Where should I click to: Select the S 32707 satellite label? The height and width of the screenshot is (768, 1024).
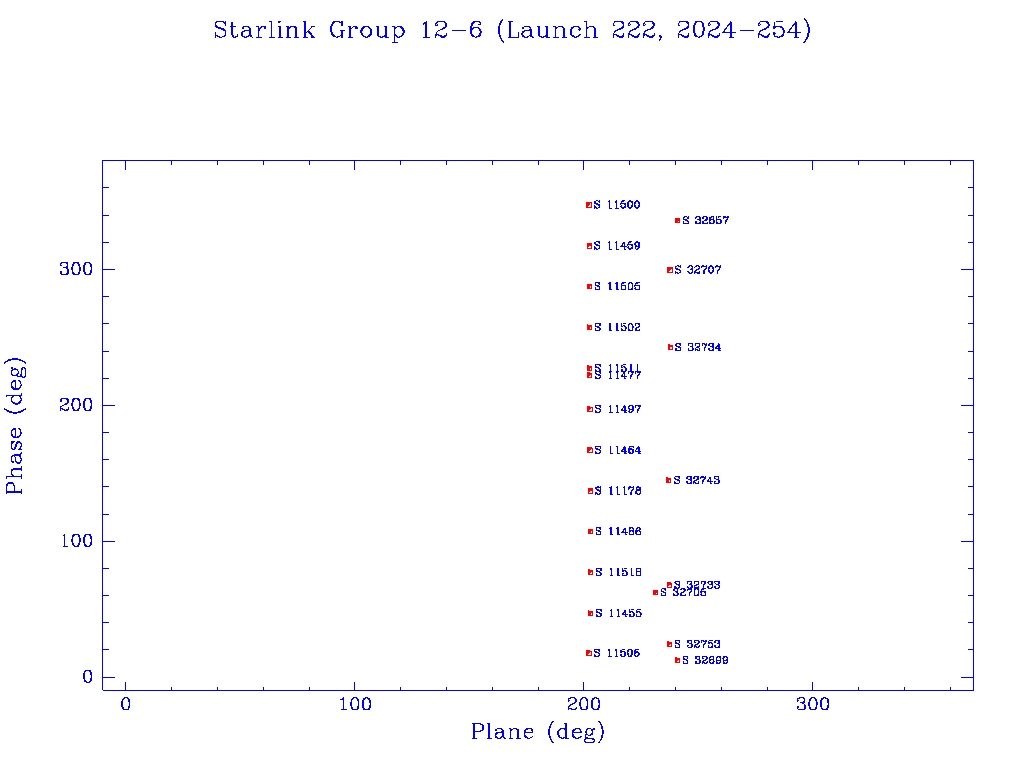point(697,270)
